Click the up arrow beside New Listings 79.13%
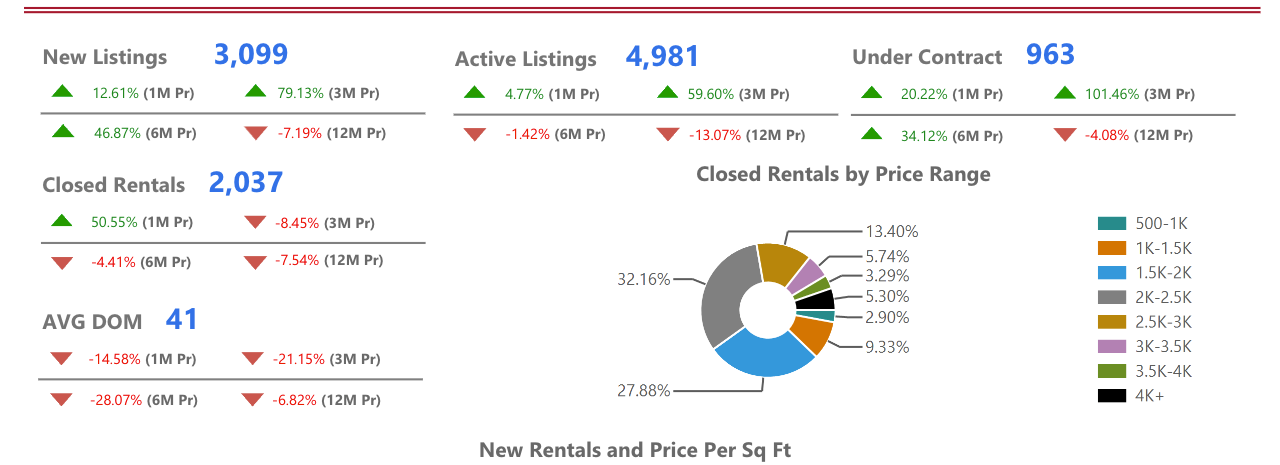 [x=256, y=92]
